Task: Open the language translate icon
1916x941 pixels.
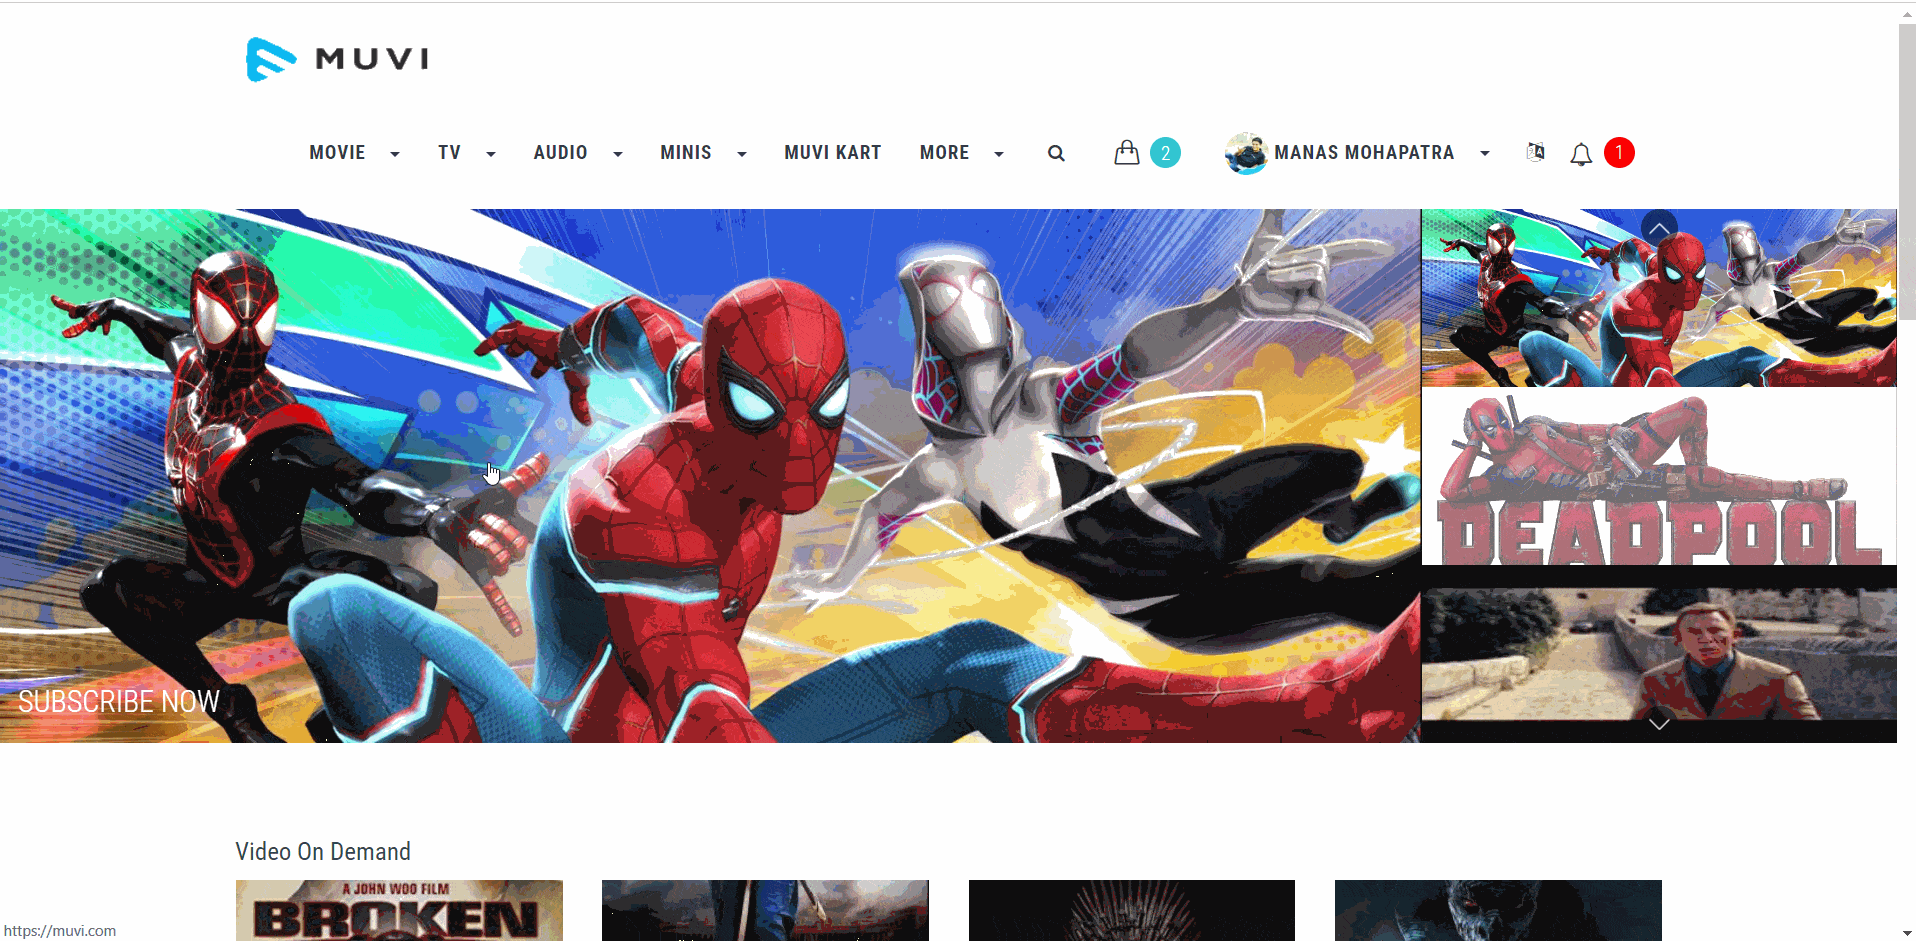Action: (x=1536, y=152)
